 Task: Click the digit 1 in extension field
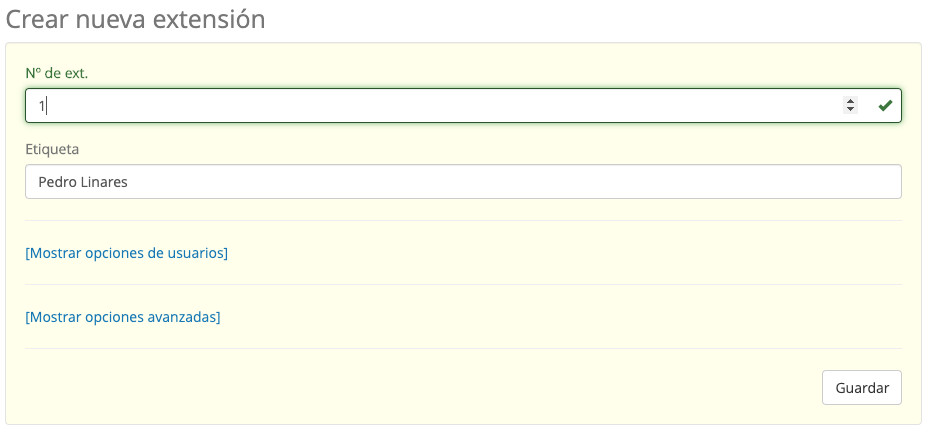(42, 105)
